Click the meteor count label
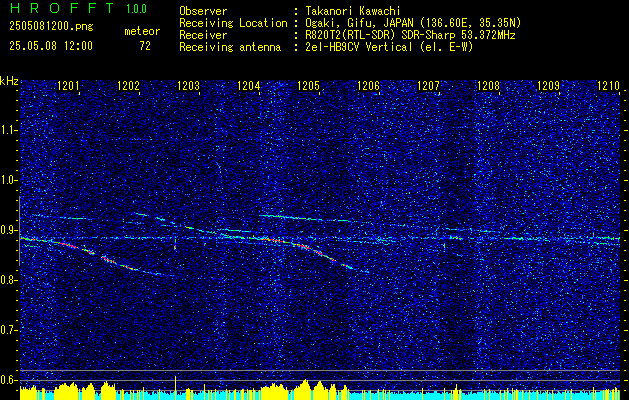Screen dimensions: 629x400 (142, 31)
